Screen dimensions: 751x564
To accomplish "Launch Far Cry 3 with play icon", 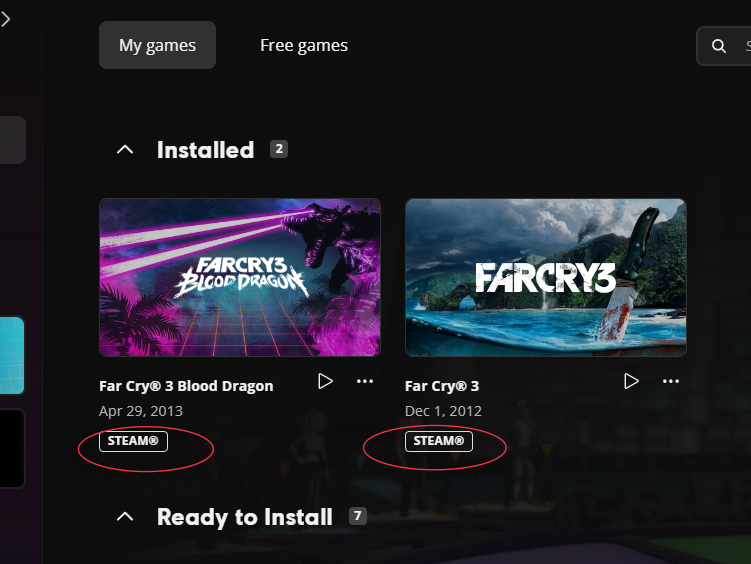I will 631,381.
